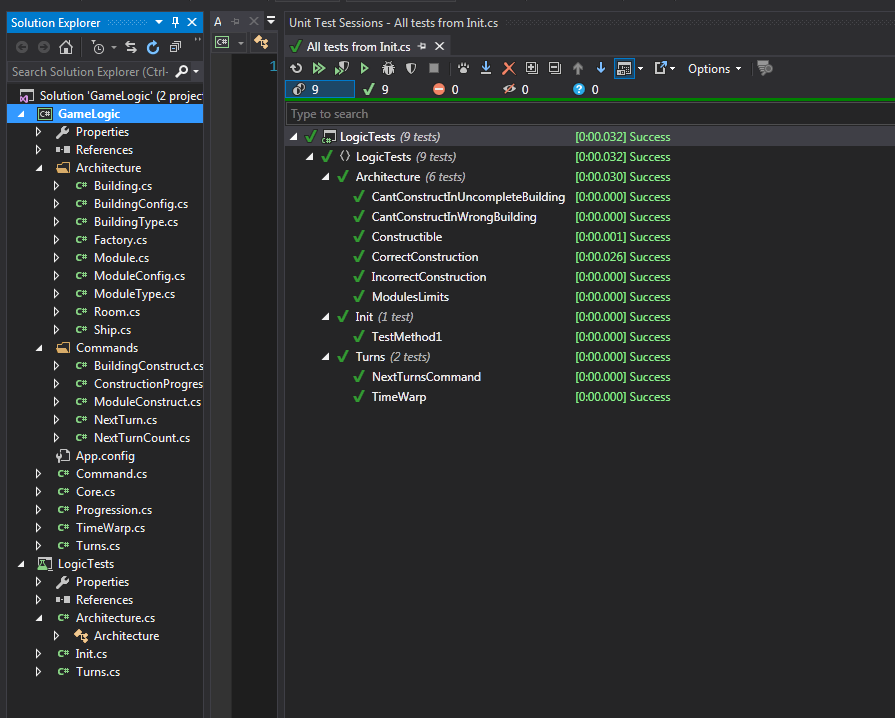
Task: Click the Debug Unit Tests bug icon
Action: coord(388,68)
